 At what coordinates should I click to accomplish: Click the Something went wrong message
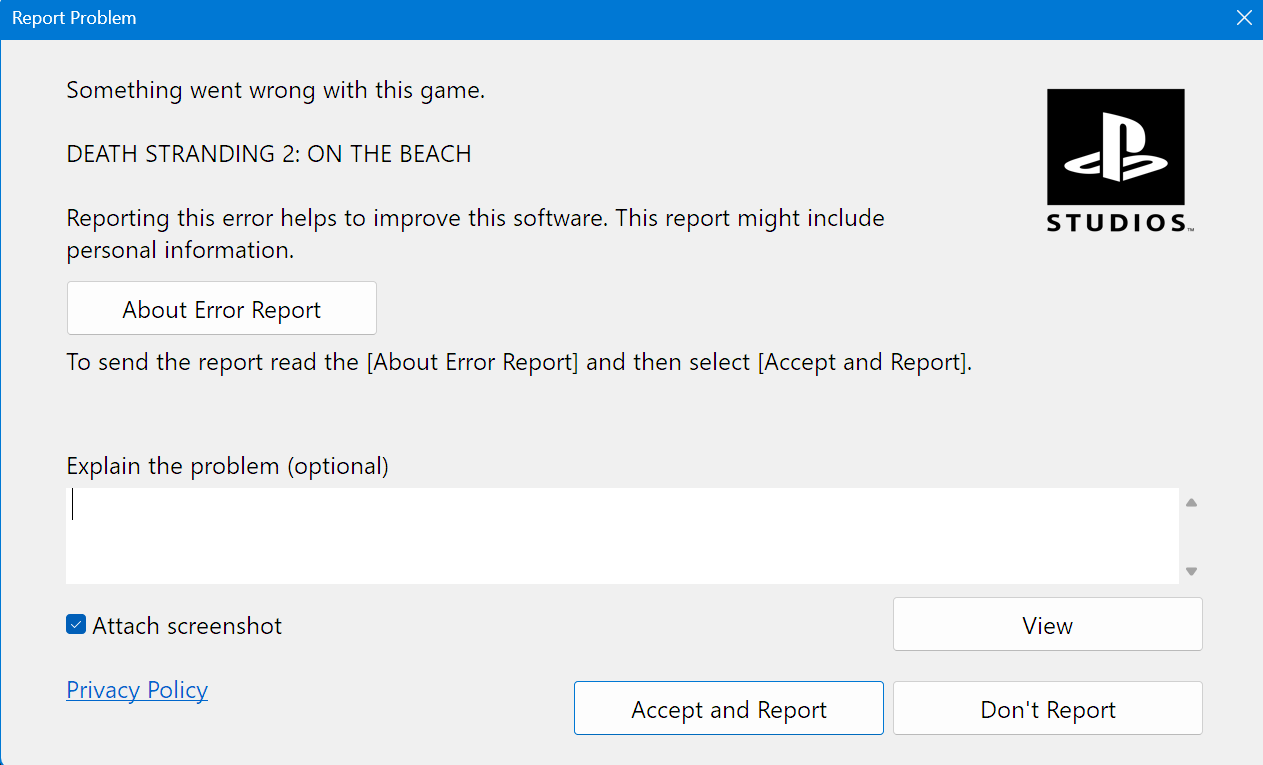[x=275, y=90]
